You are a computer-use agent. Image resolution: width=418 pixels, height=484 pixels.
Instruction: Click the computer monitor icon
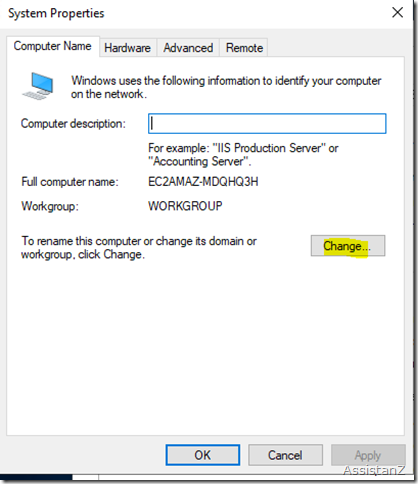tap(38, 86)
